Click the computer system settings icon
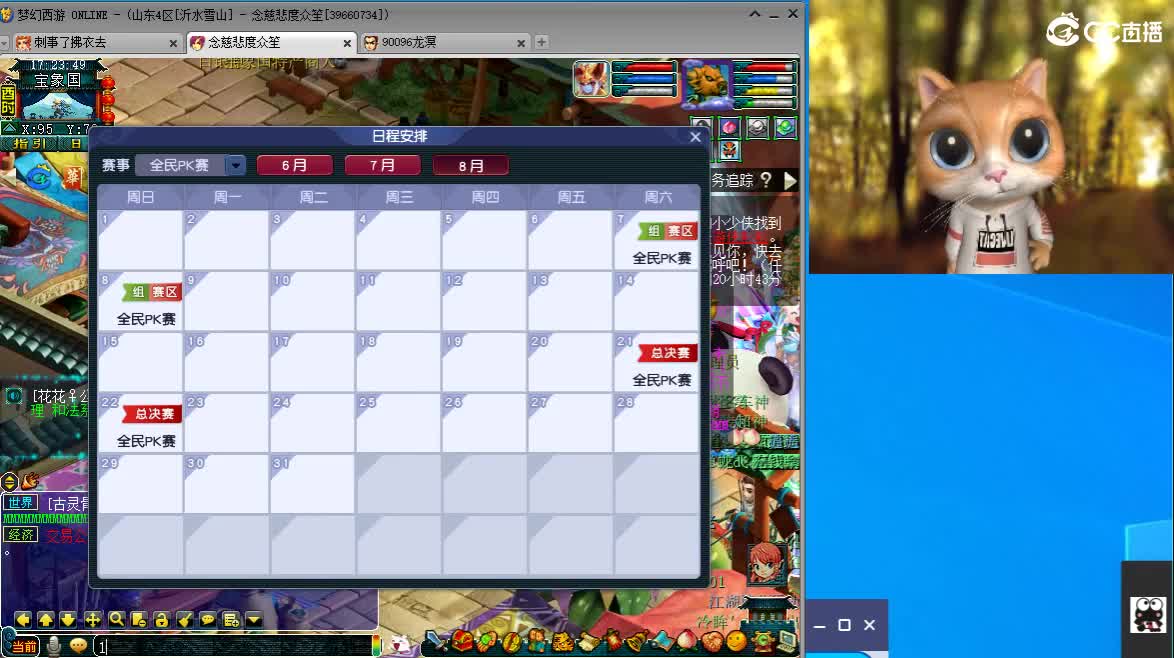 (x=787, y=641)
